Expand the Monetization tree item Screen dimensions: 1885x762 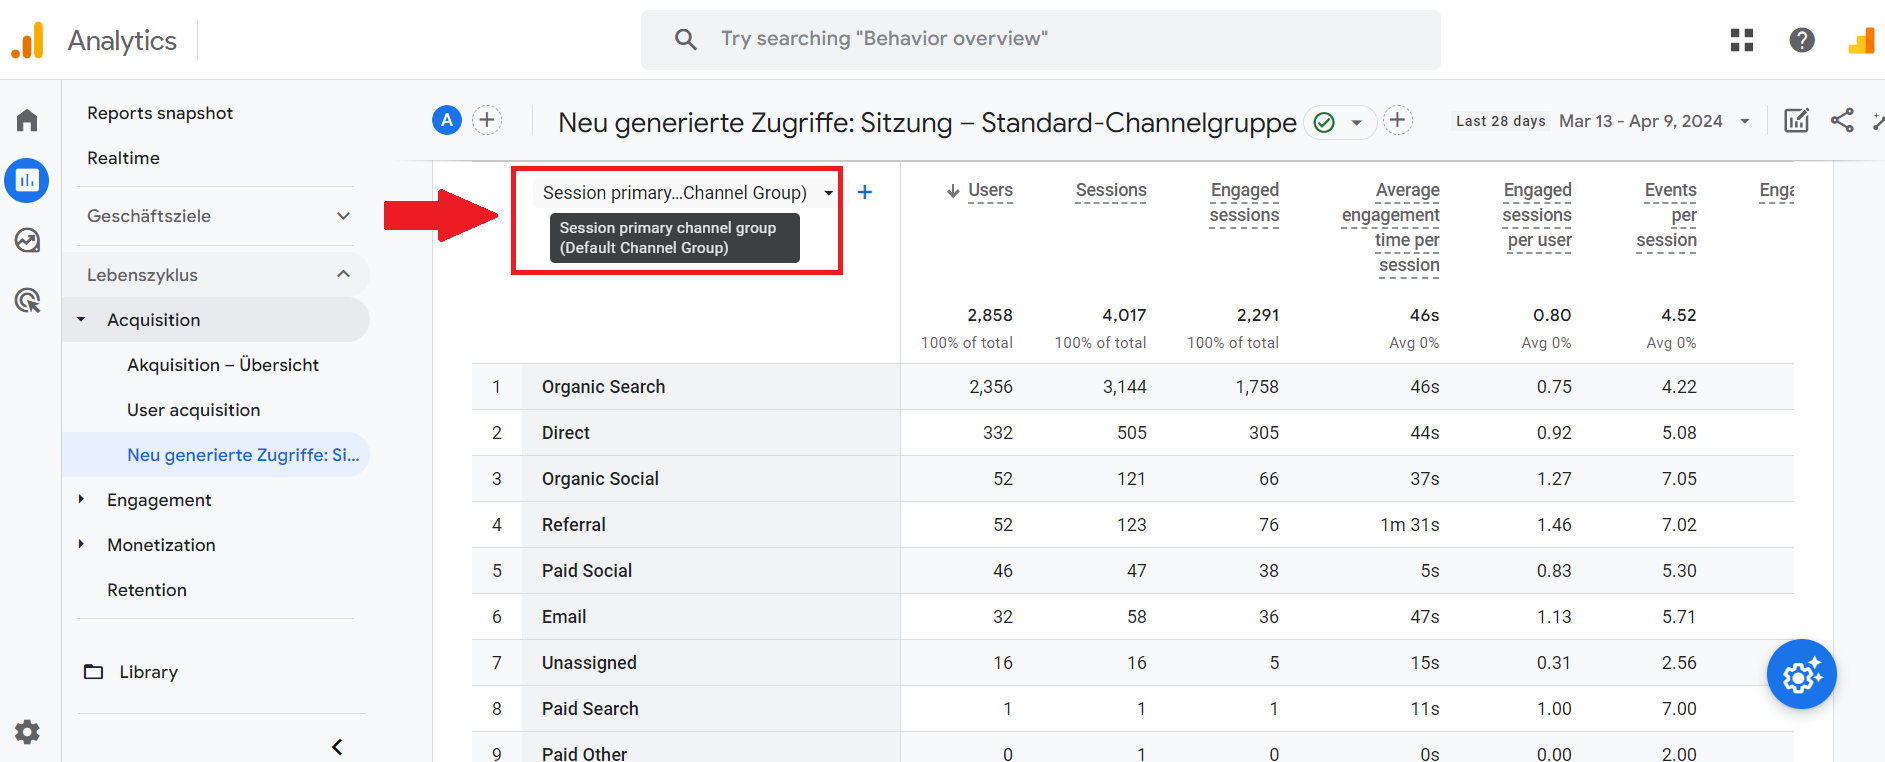82,544
